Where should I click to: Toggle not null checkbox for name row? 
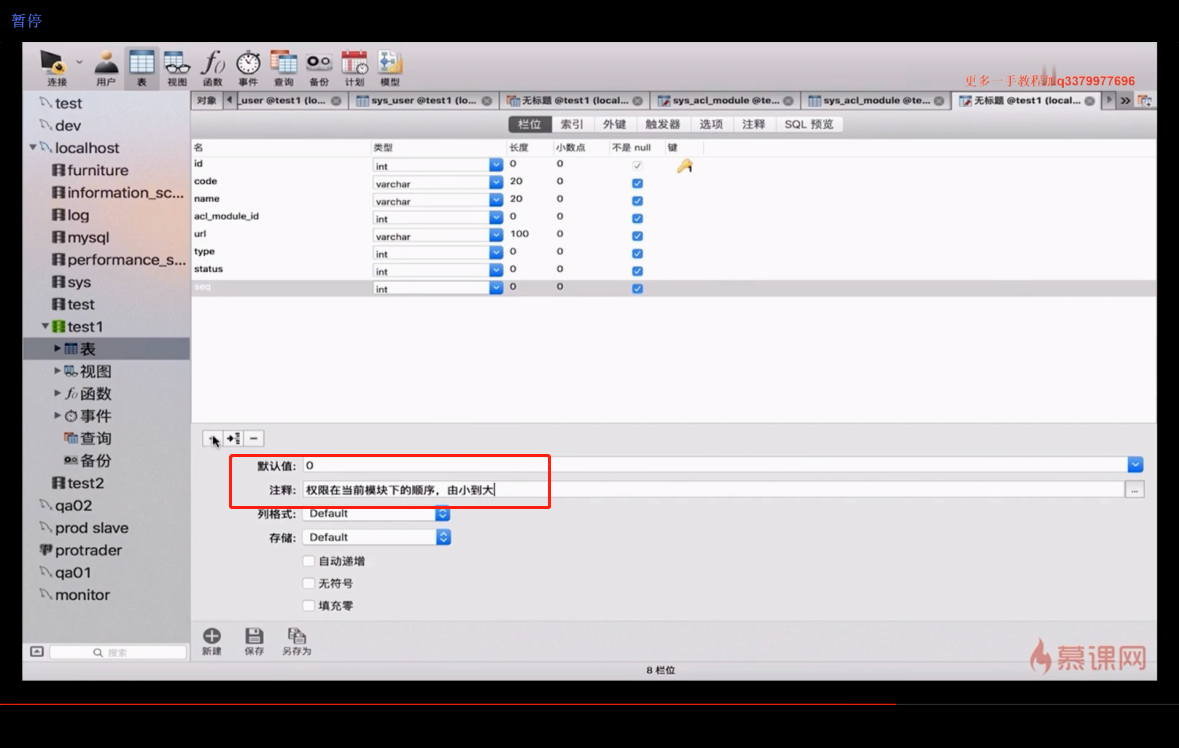coord(638,201)
